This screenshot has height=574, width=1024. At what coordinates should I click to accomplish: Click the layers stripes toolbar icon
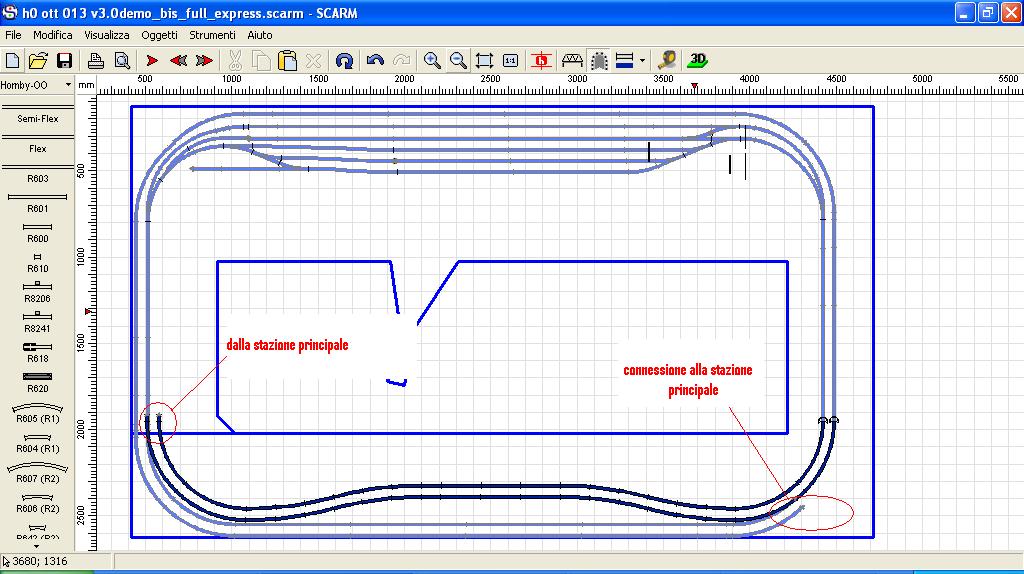click(624, 61)
